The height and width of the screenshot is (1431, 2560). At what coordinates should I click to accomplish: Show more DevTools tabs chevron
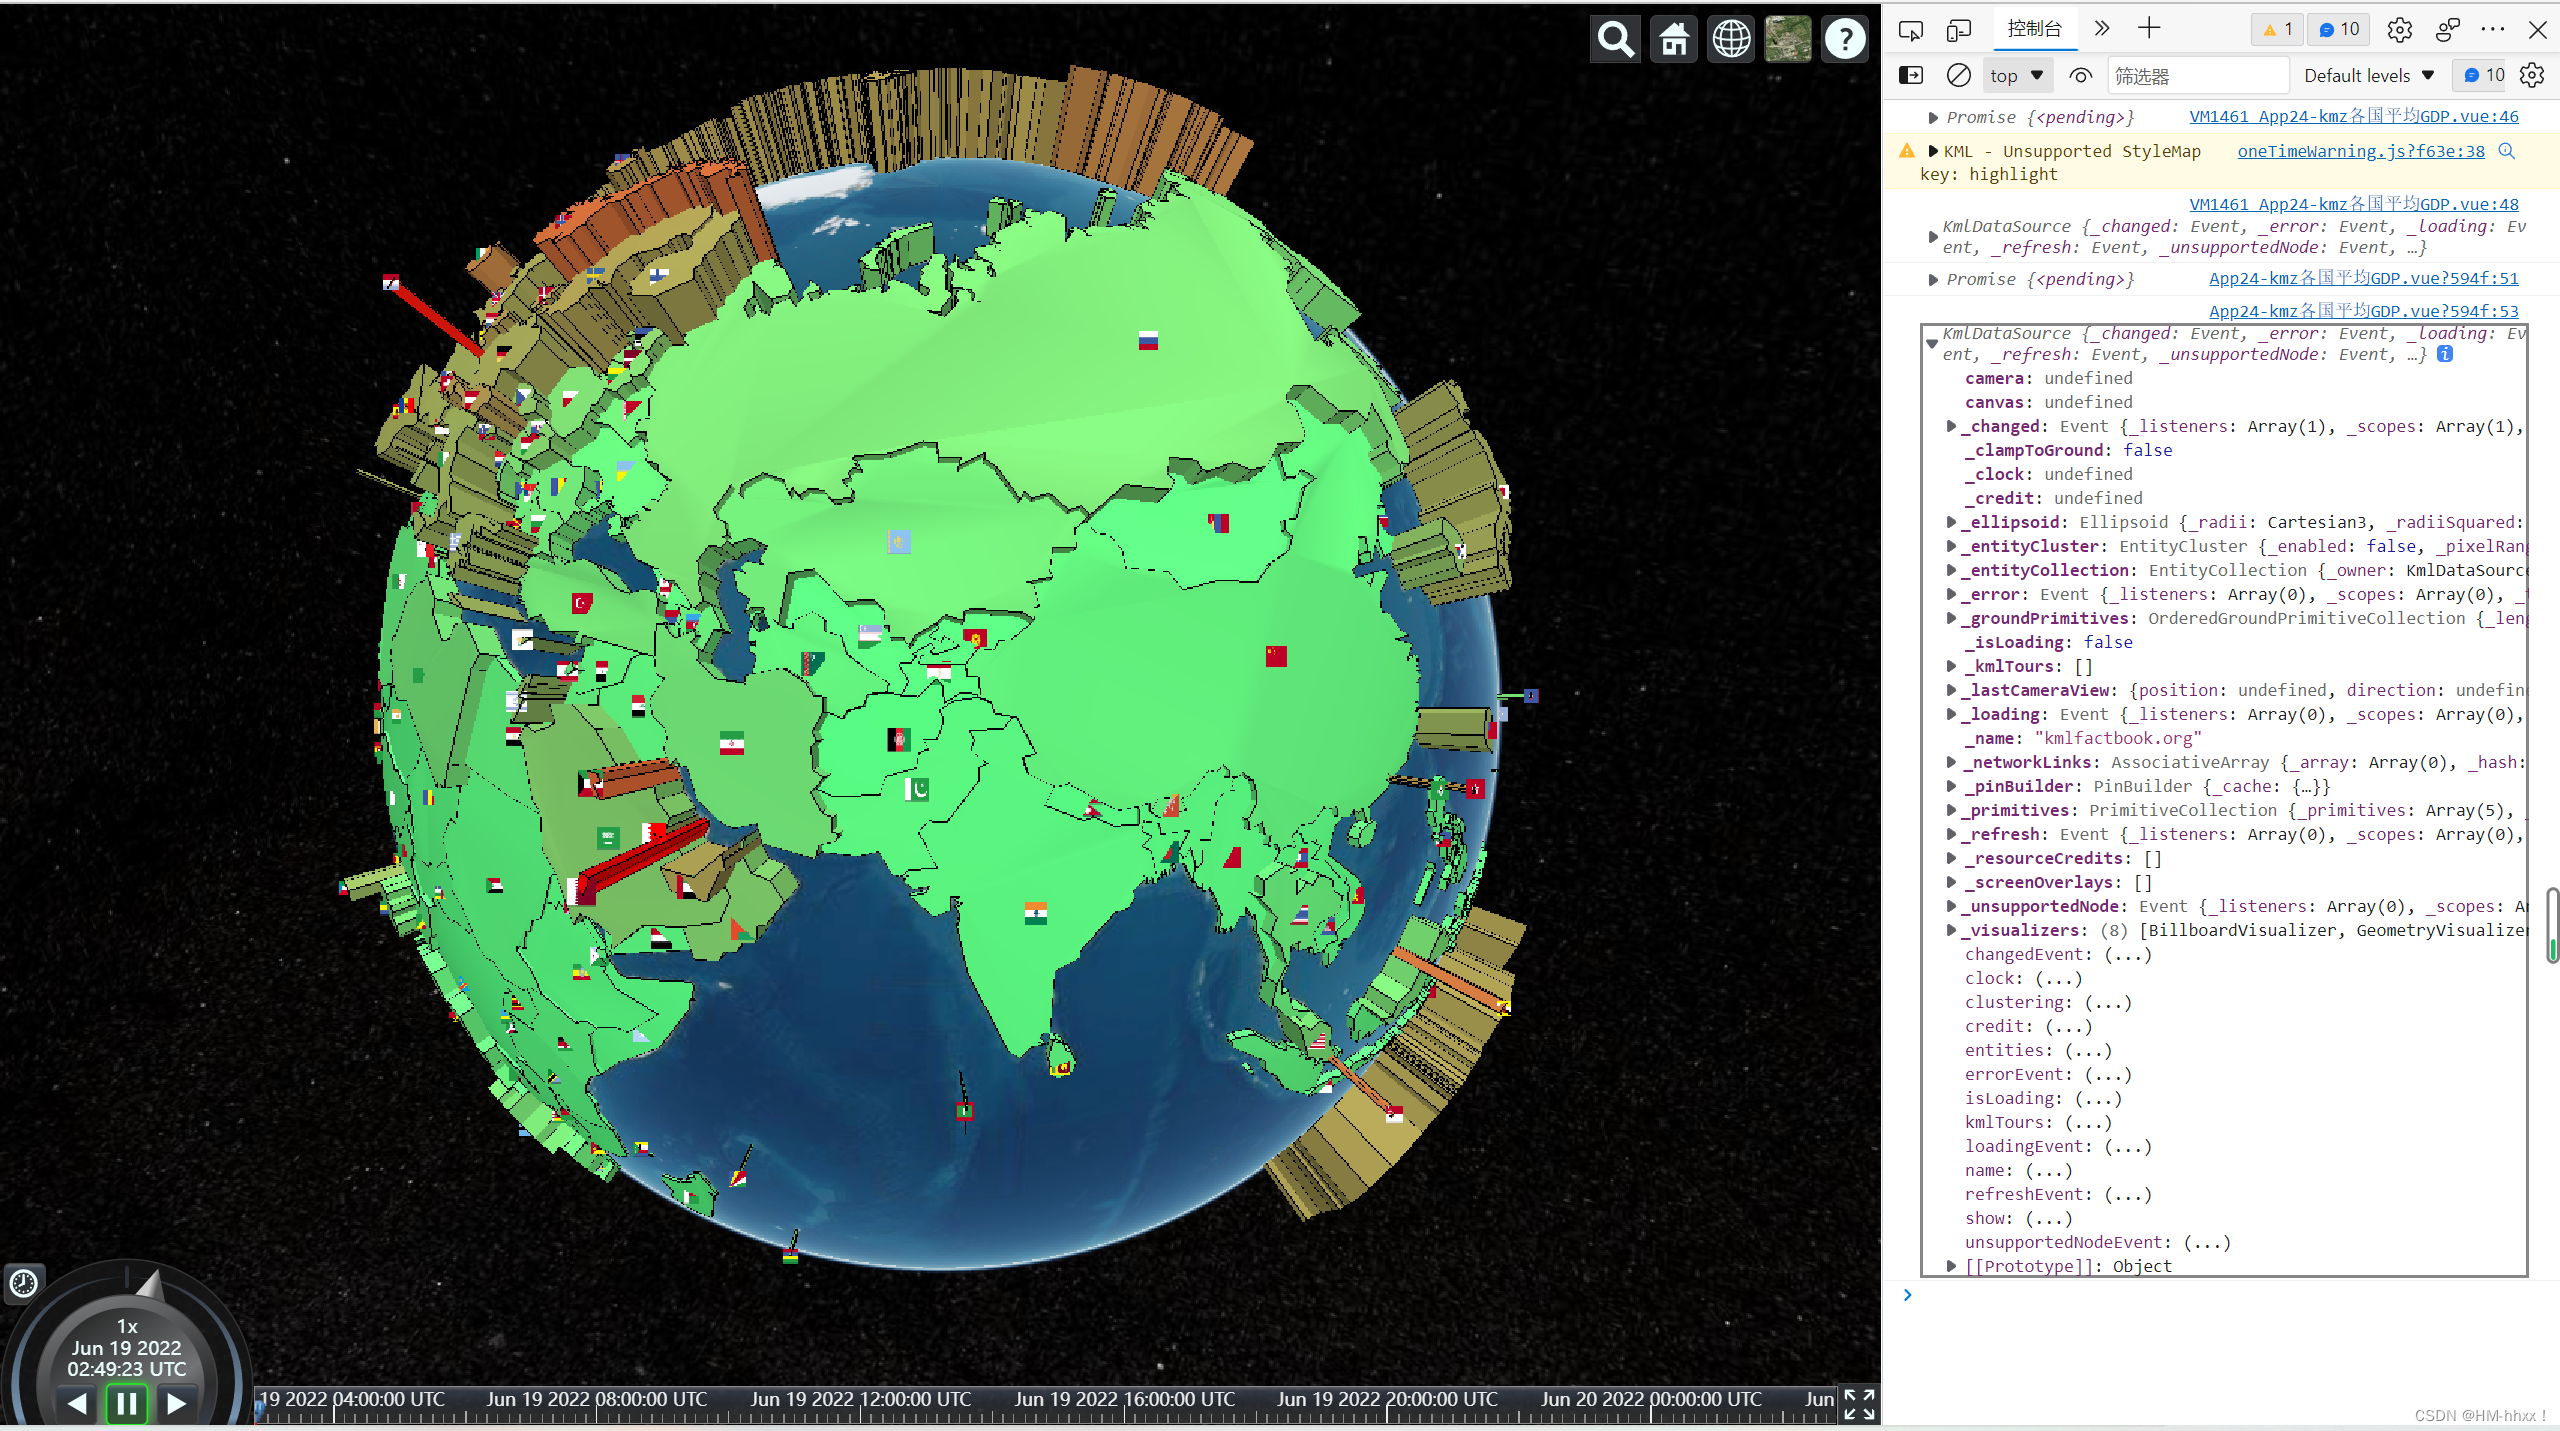[2101, 29]
